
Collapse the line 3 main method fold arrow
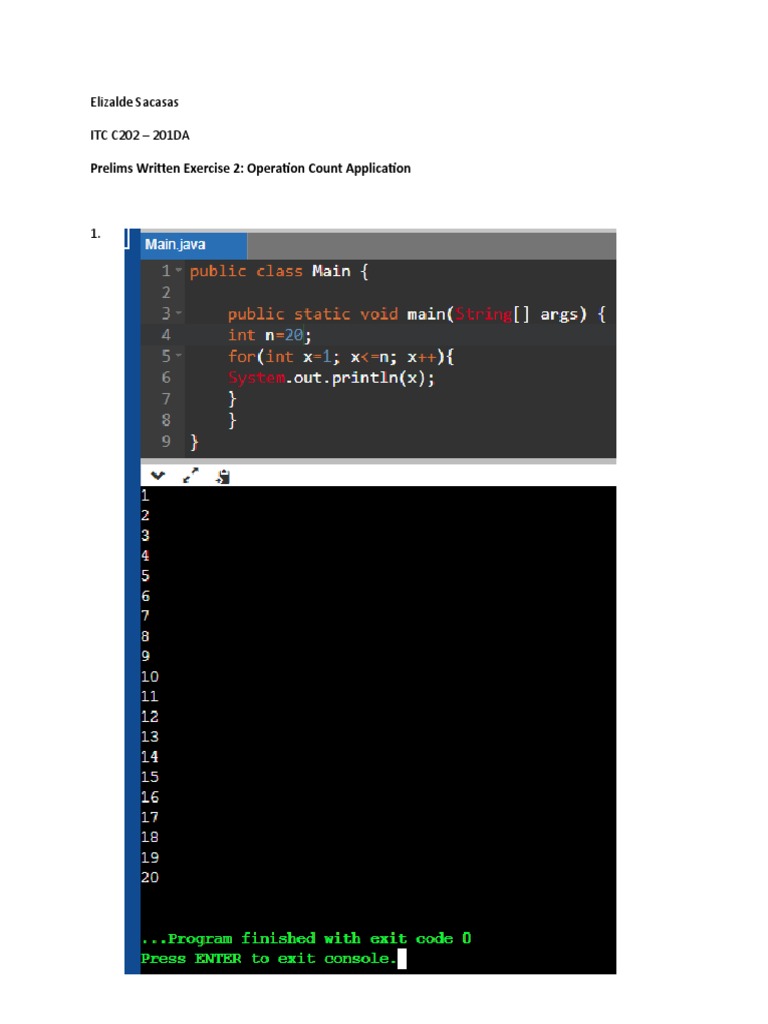[178, 313]
